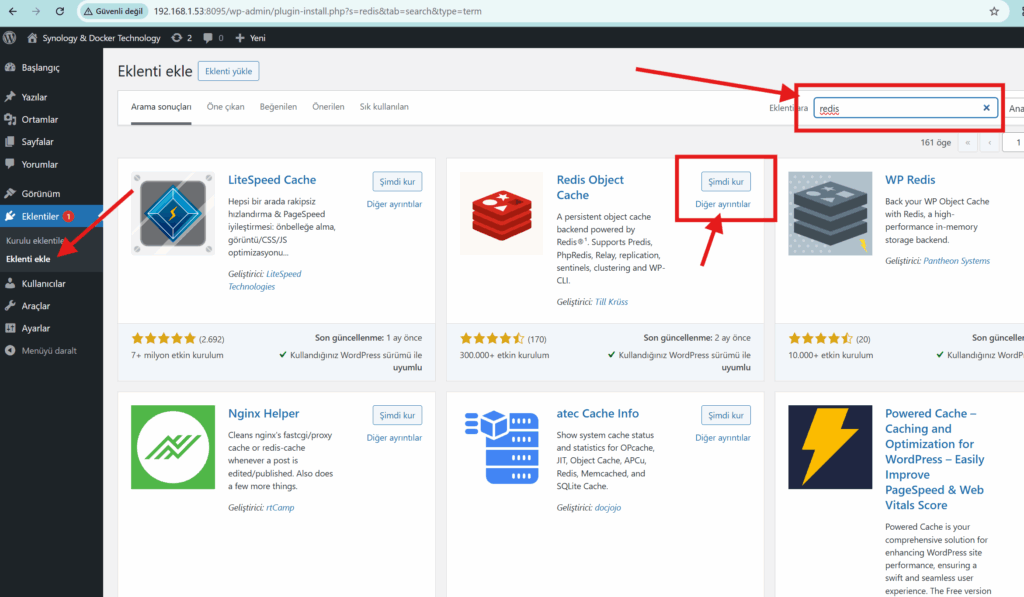Image resolution: width=1024 pixels, height=597 pixels.
Task: Open Yeni new content menu
Action: click(250, 38)
